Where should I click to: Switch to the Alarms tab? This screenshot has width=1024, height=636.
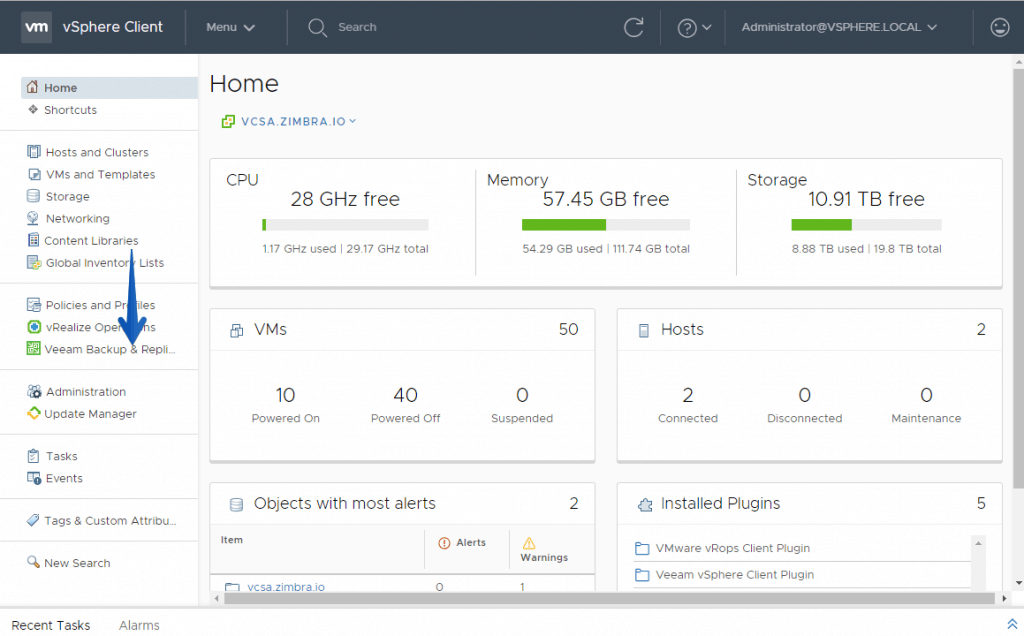[139, 625]
